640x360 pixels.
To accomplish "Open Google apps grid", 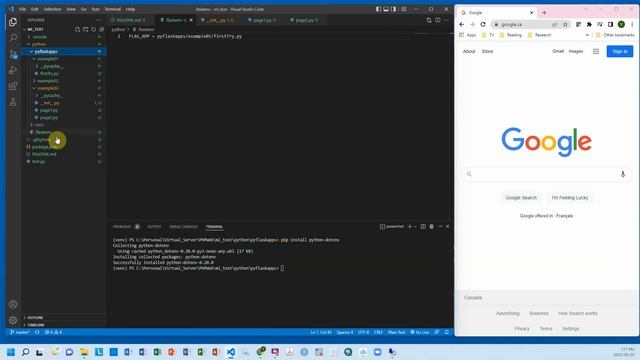I will (x=596, y=51).
